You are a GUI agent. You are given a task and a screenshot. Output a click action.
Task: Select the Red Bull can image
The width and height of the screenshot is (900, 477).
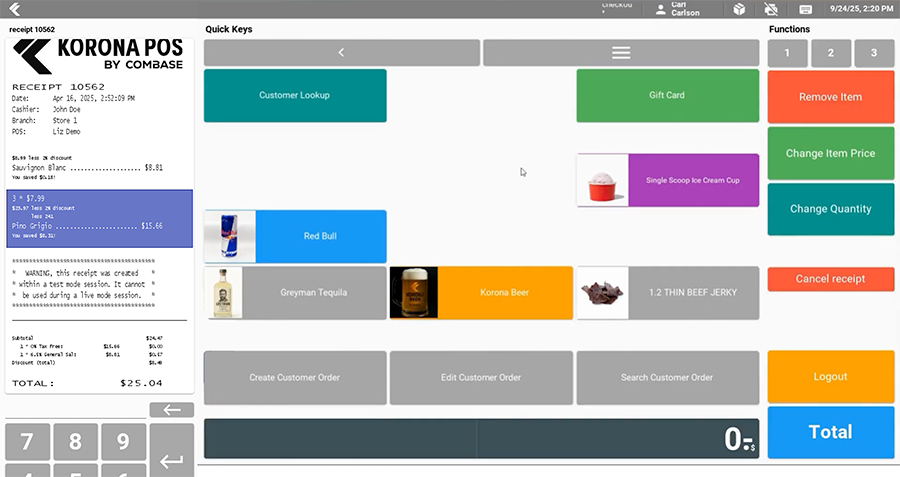230,236
